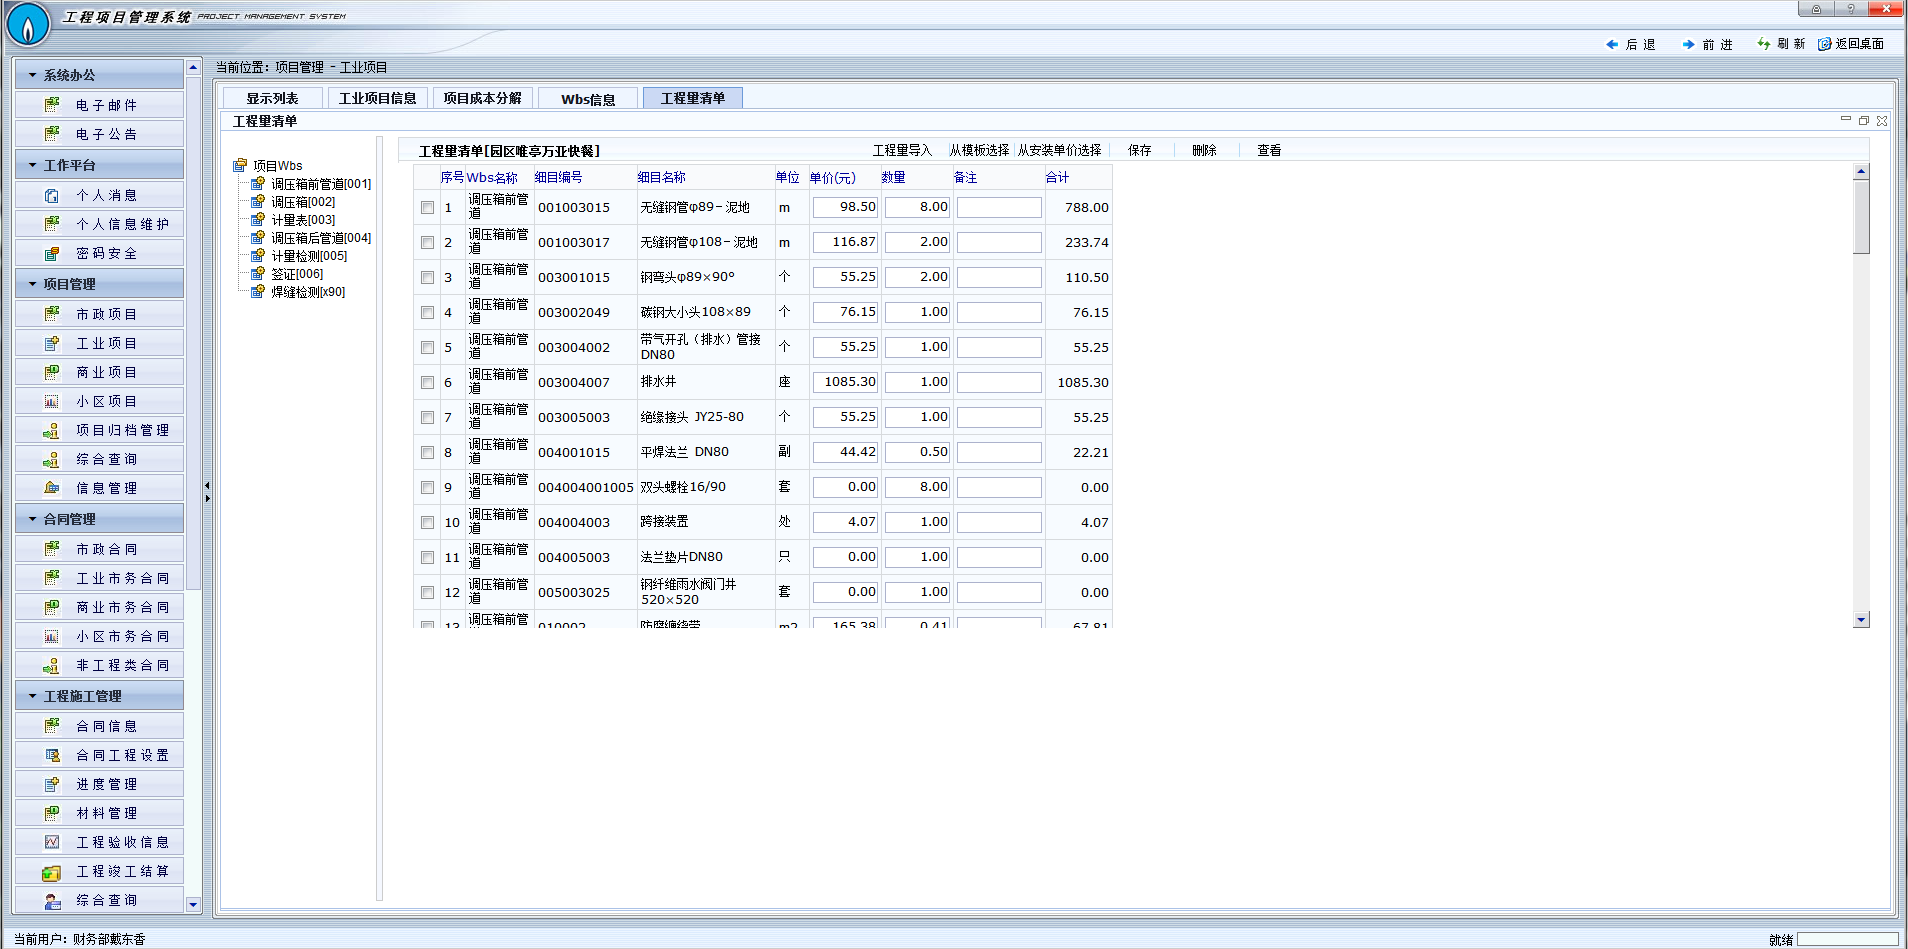Collapse the 工程施工管理 sidebar section
Viewport: 1908px width, 949px height.
pyautogui.click(x=33, y=696)
